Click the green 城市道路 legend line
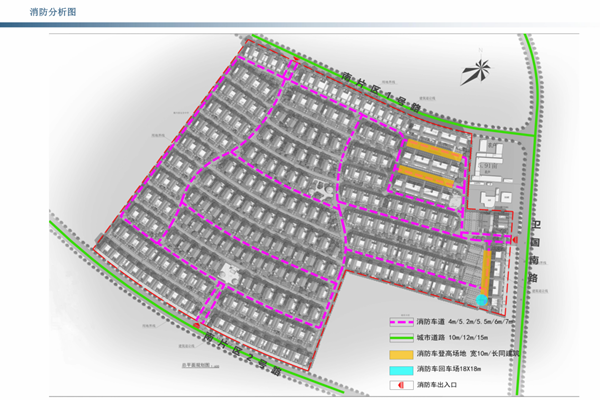 pos(402,338)
